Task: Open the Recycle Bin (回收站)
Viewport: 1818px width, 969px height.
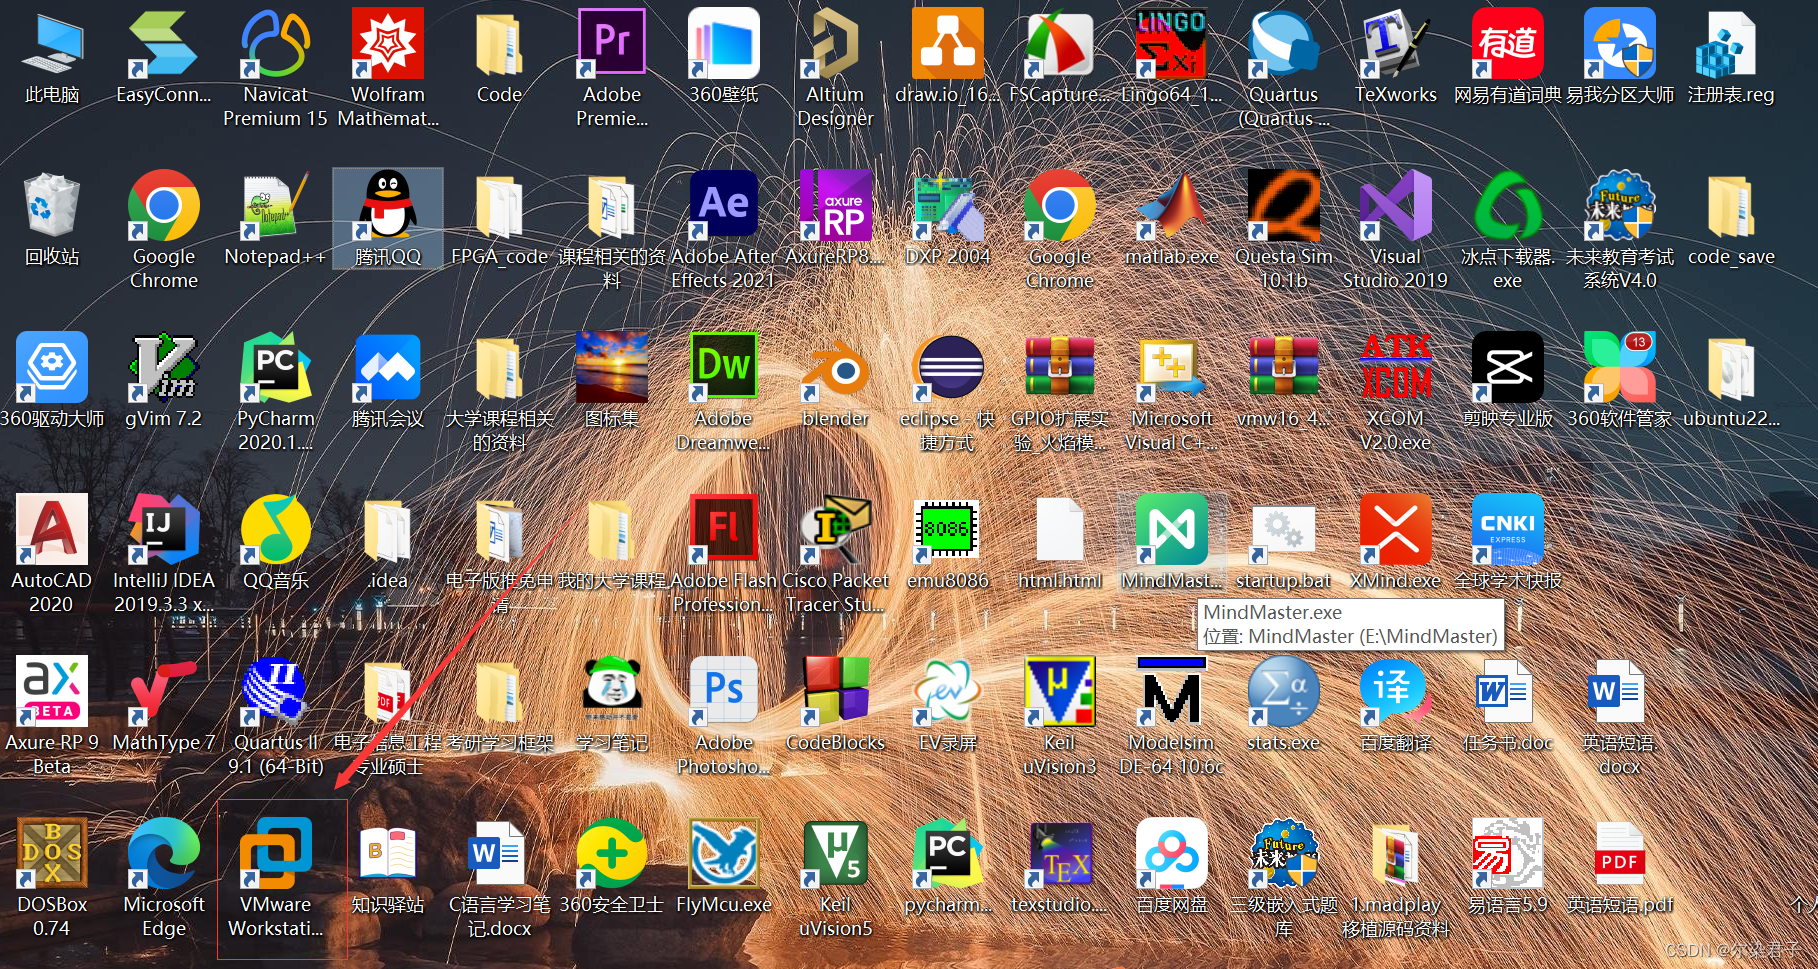Action: pos(52,205)
